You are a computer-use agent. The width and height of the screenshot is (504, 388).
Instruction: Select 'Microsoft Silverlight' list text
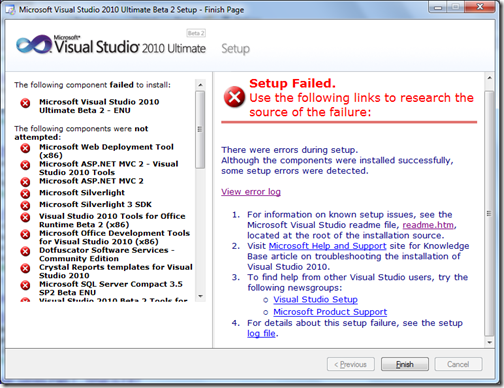(82, 193)
